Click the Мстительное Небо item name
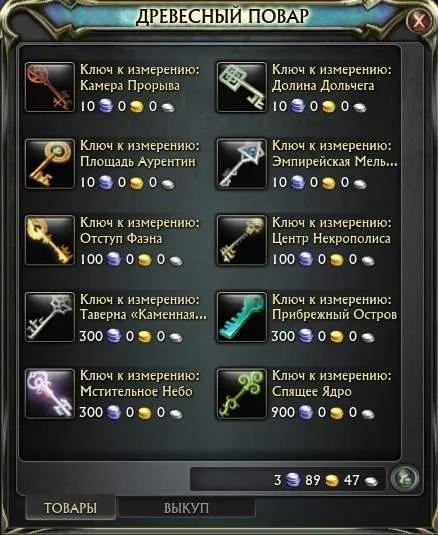Viewport: 438px width, 535px height. [136, 392]
